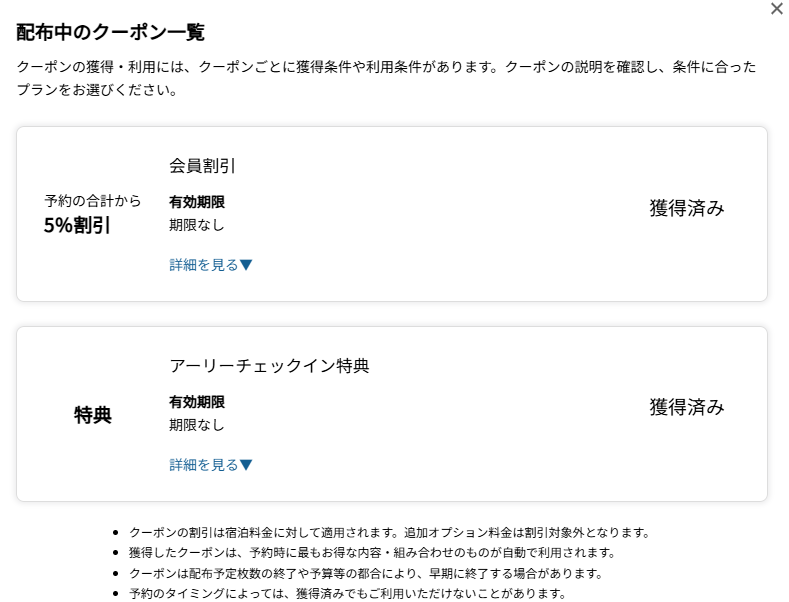The height and width of the screenshot is (602, 789).
Task: Expand 詳細を見る for 会員割引 coupon
Action: click(x=211, y=265)
